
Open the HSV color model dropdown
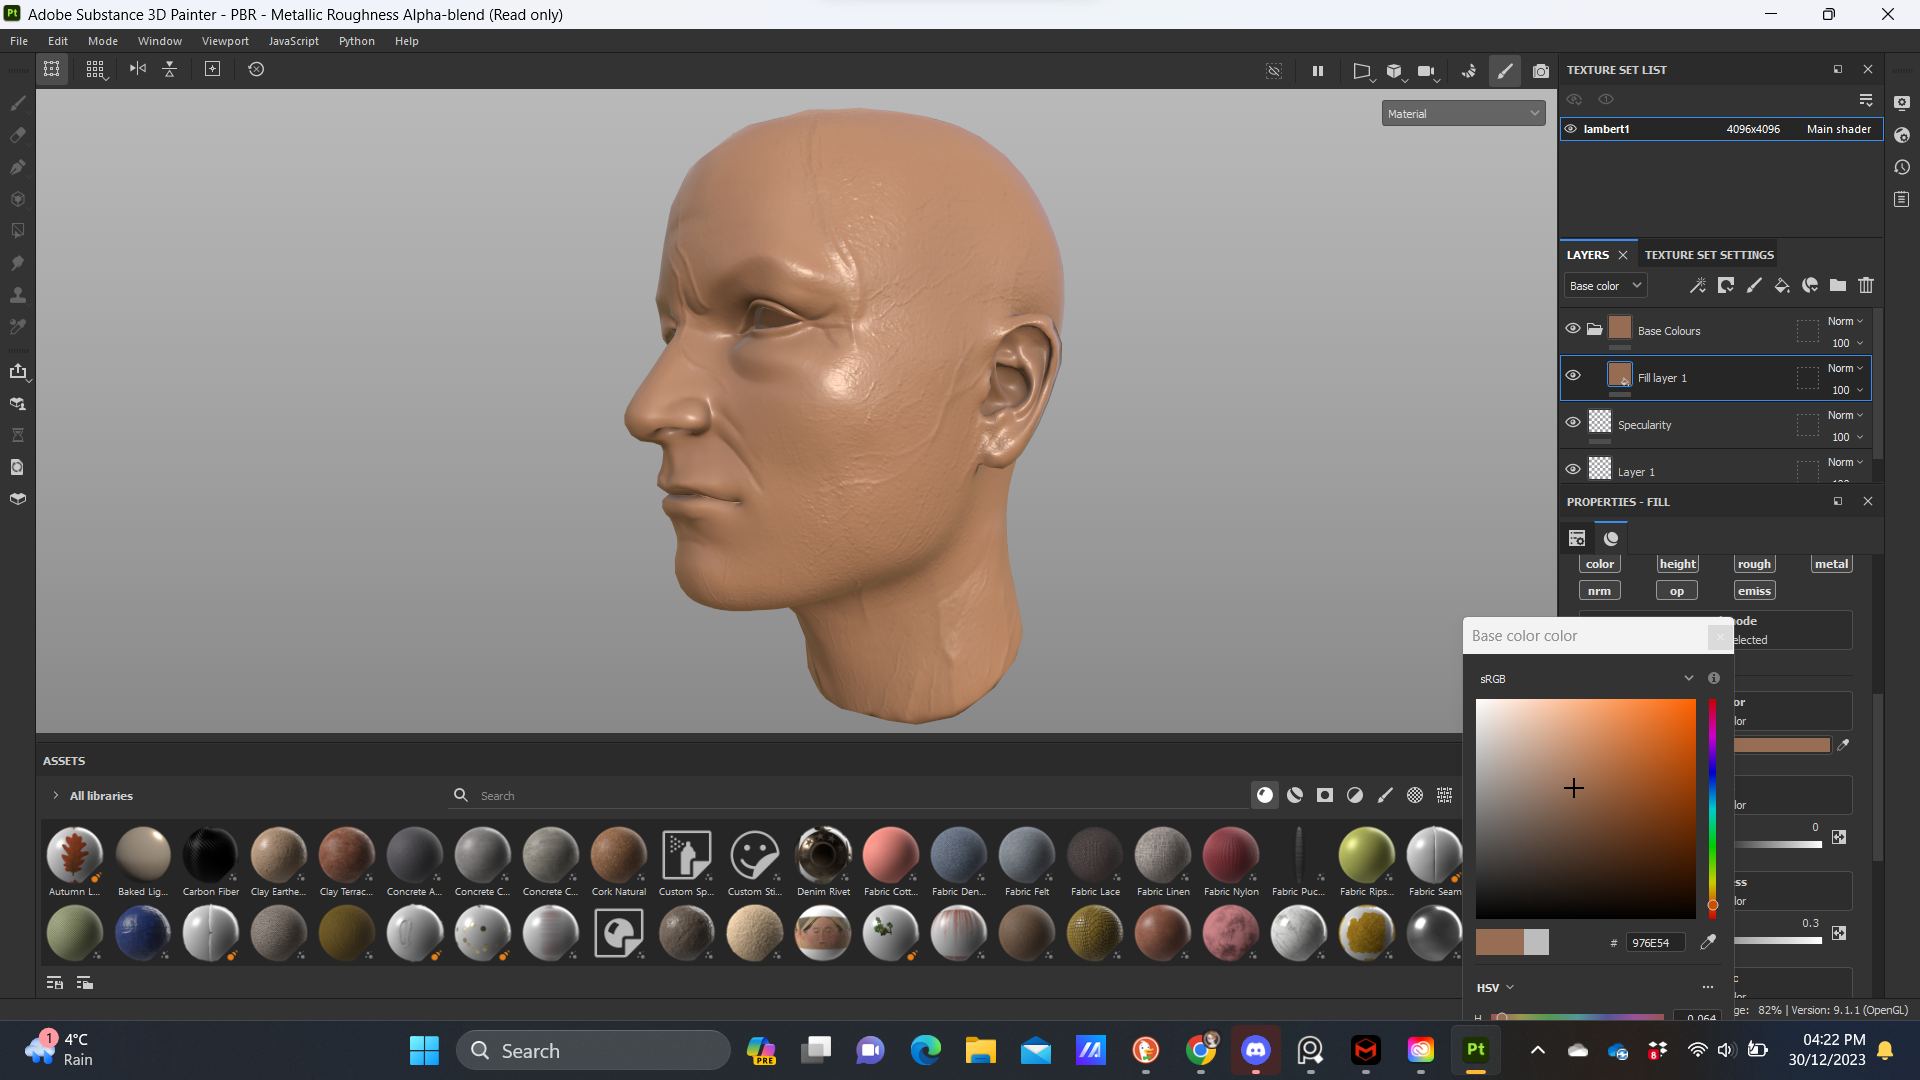[x=1495, y=988]
